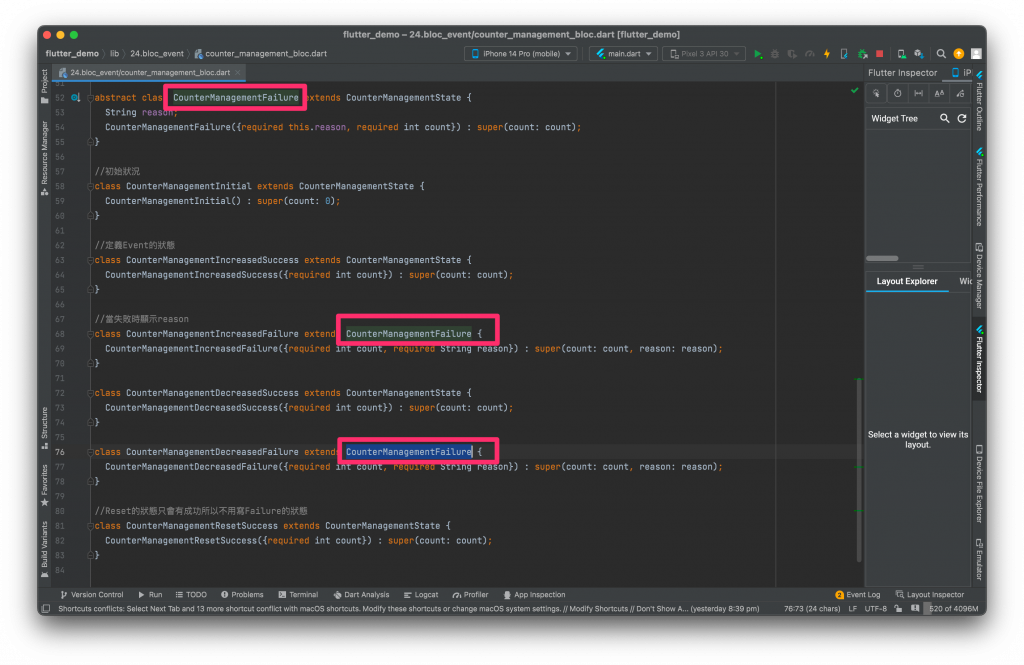Collapse CounterManagementIncreasedFailure class fold marker
The width and height of the screenshot is (1024, 665).
point(90,334)
